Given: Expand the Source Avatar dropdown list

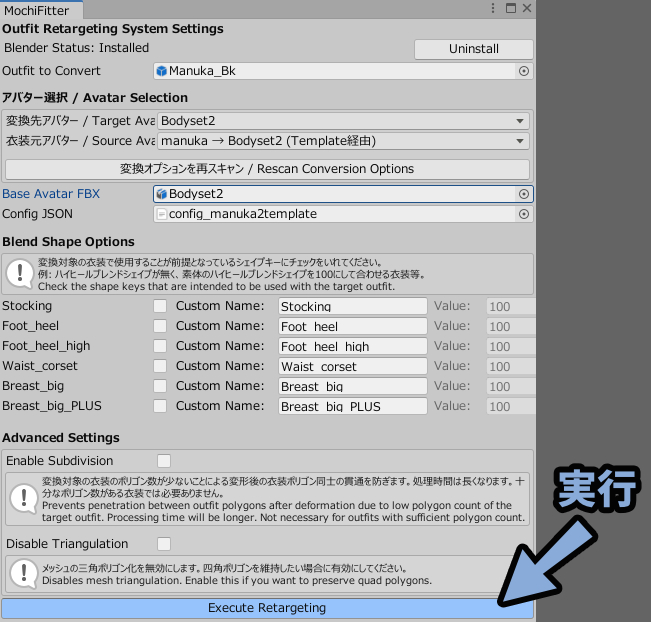Looking at the screenshot, I should coord(343,141).
